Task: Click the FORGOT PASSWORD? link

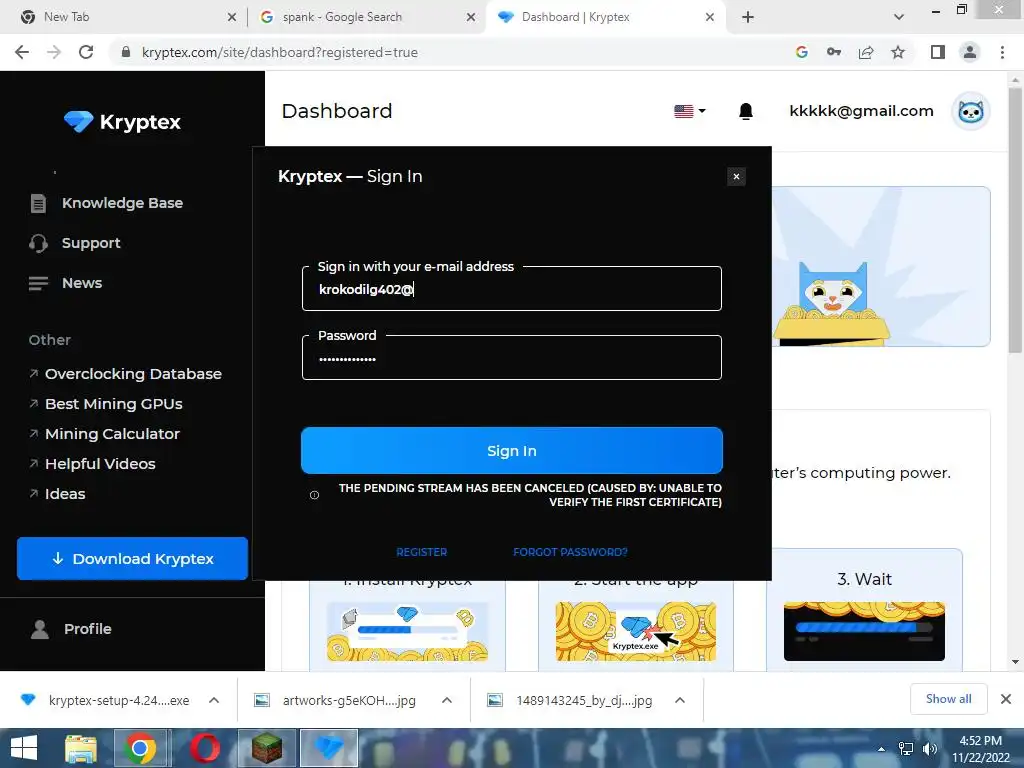Action: [570, 552]
